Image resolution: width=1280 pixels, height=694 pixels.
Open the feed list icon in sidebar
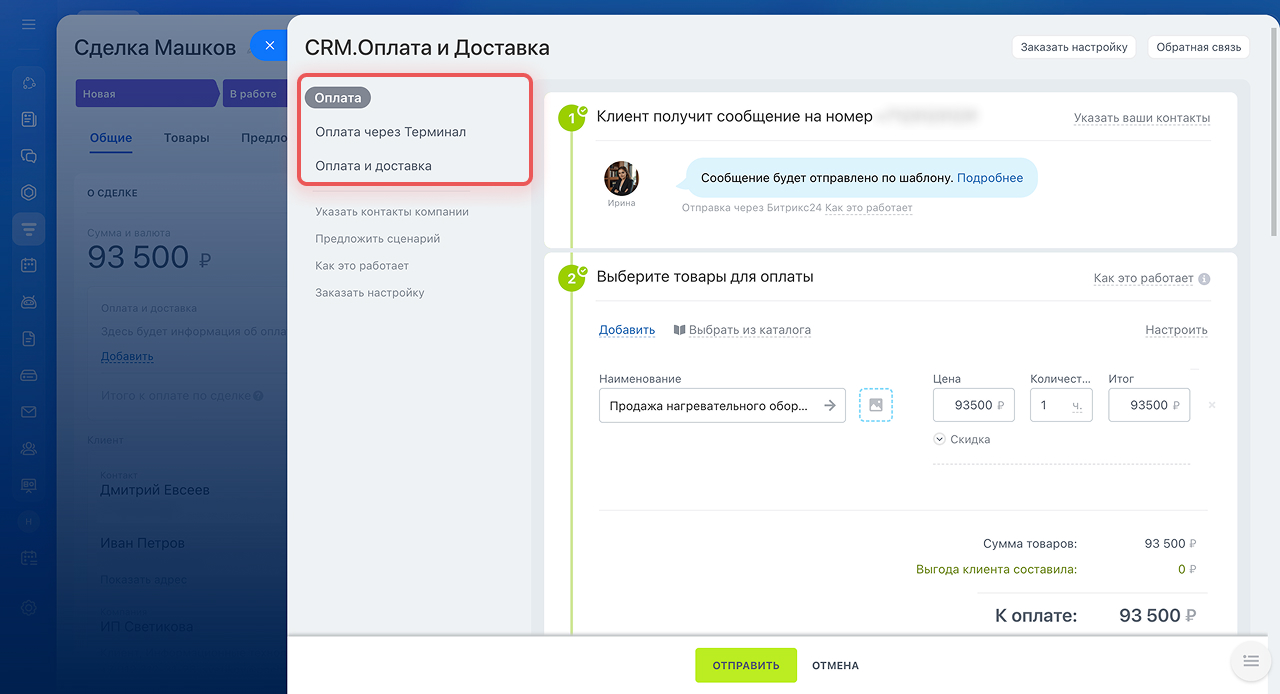[28, 119]
